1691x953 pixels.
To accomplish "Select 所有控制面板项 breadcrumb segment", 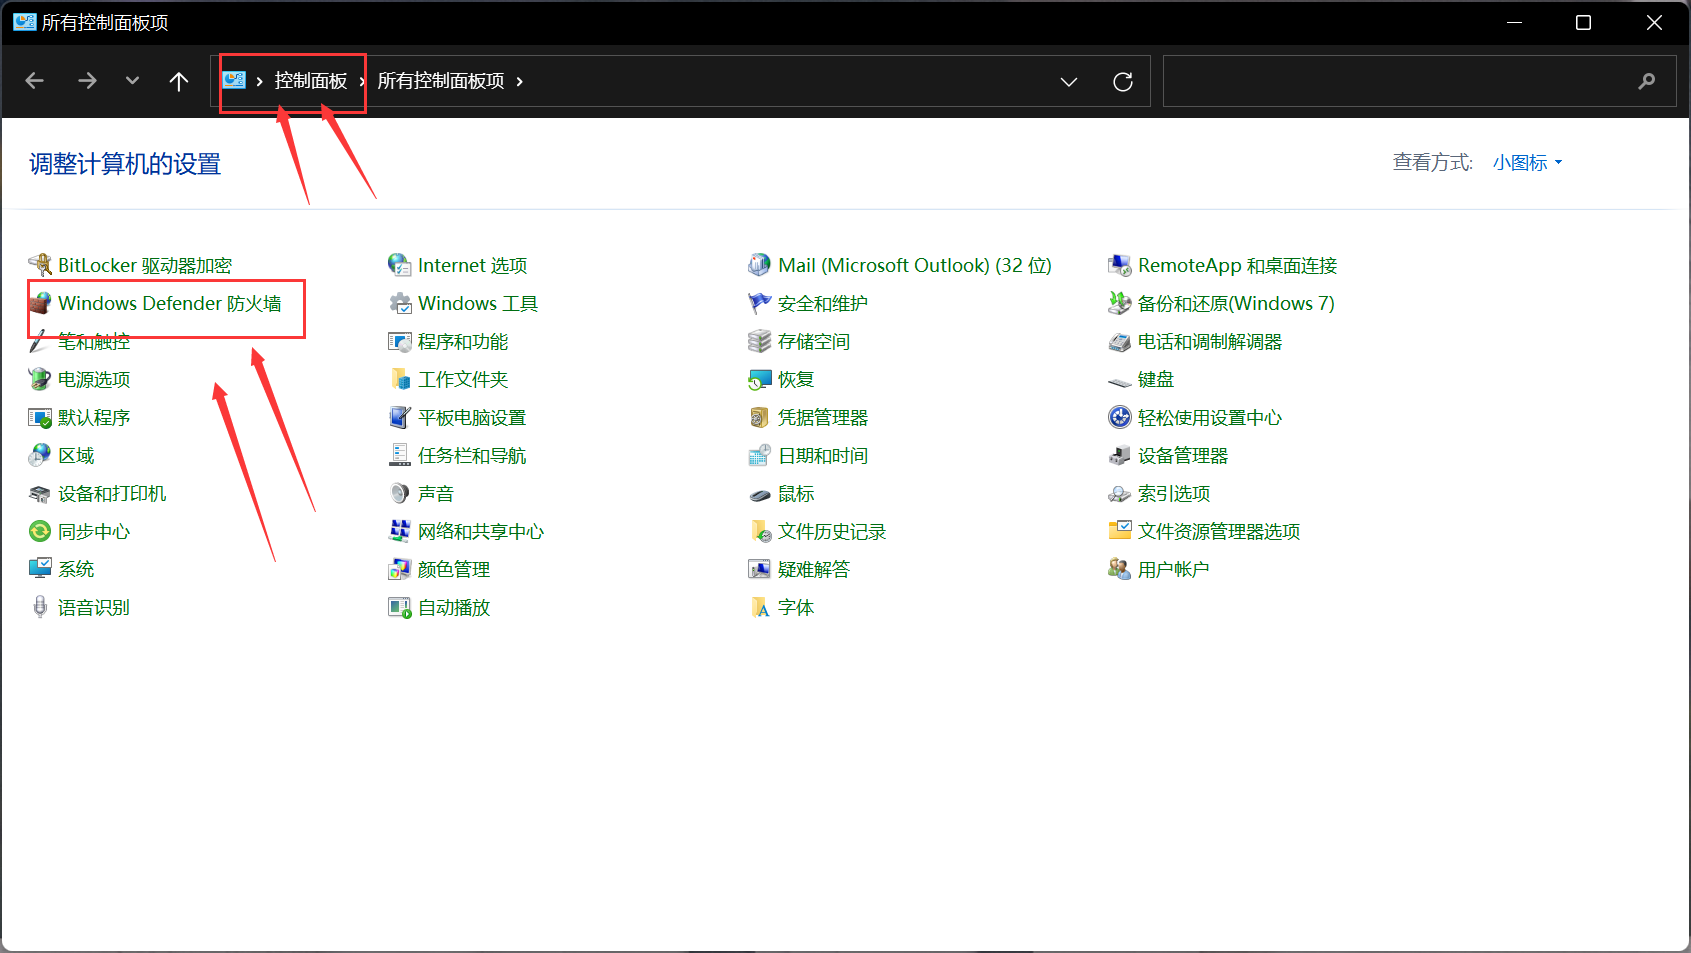I will 440,81.
